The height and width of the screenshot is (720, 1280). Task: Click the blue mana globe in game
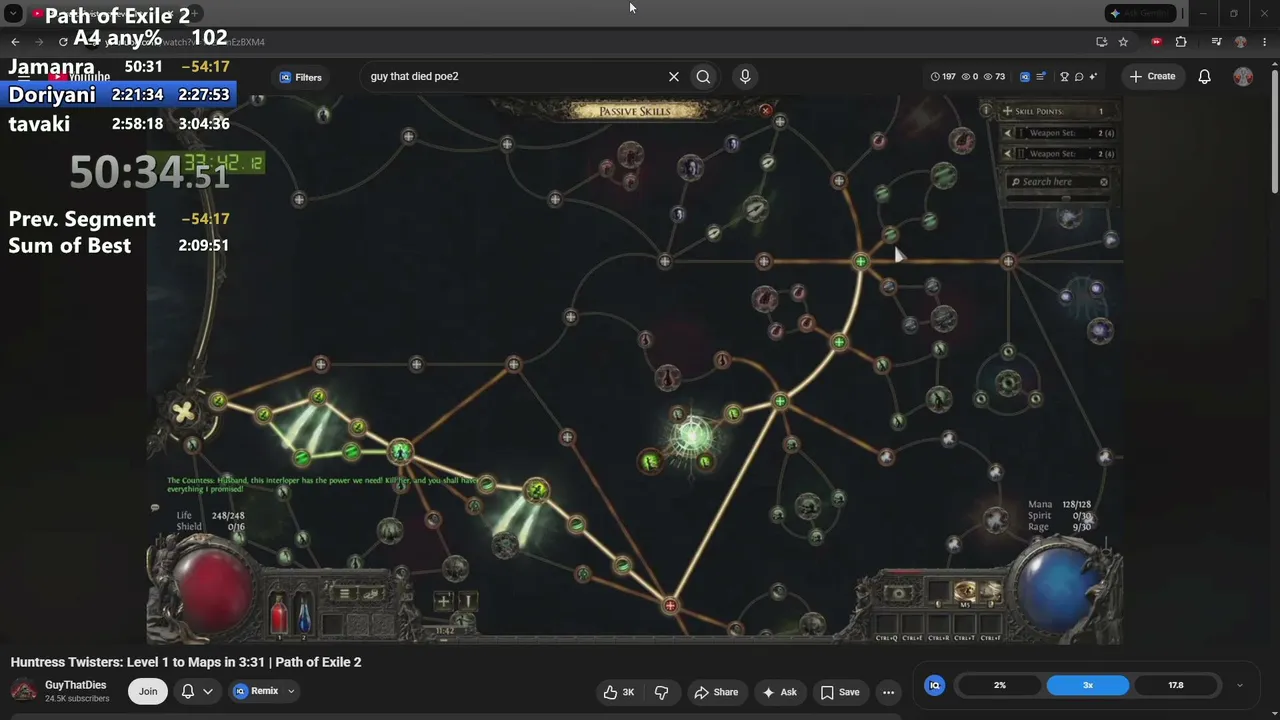(x=1058, y=588)
